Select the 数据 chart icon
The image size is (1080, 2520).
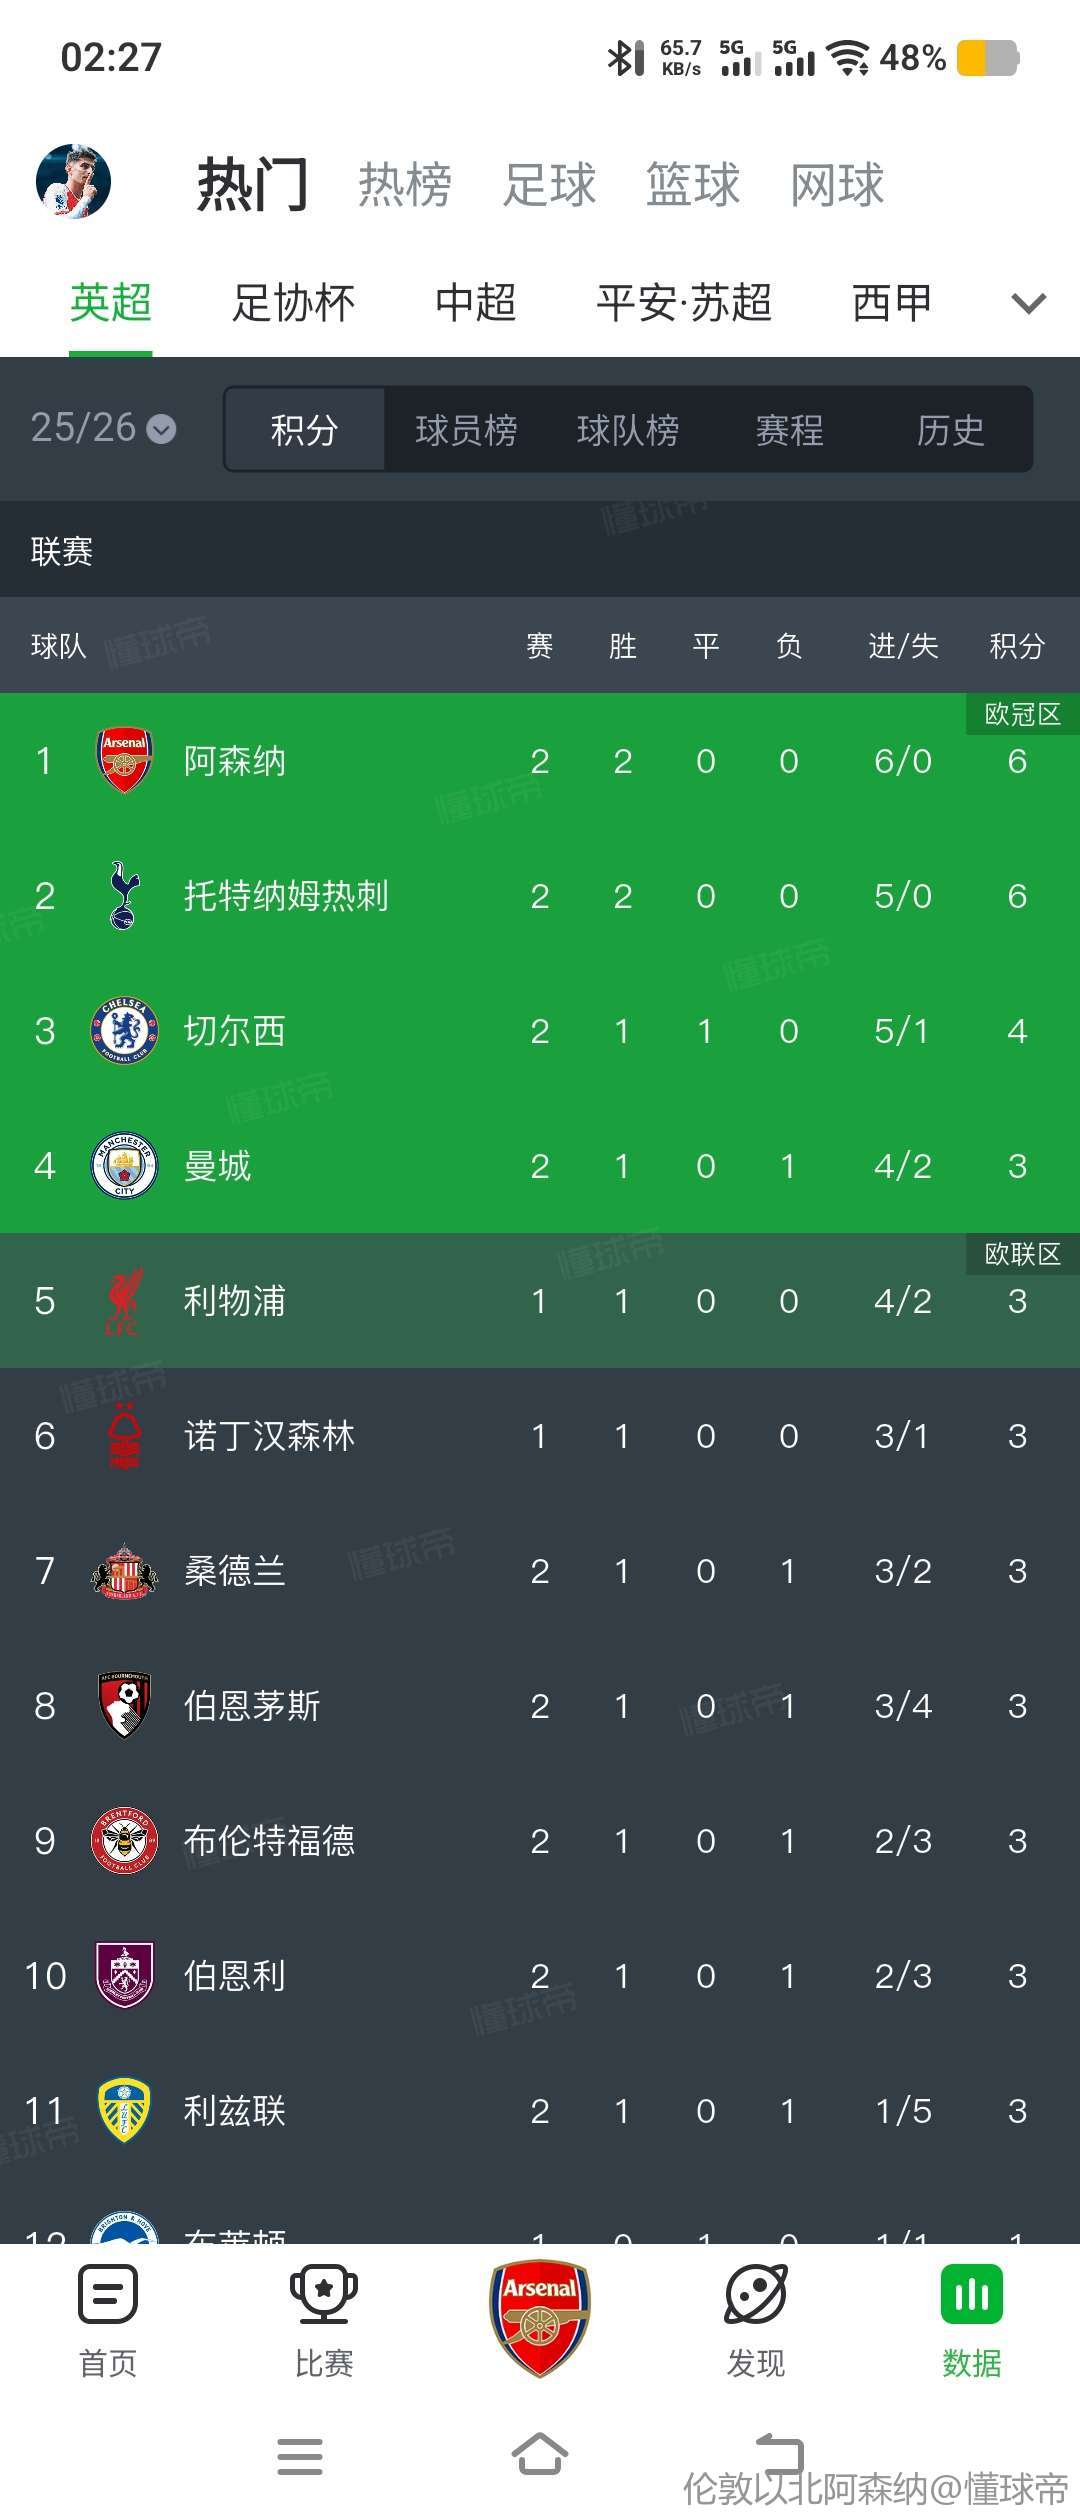972,2293
